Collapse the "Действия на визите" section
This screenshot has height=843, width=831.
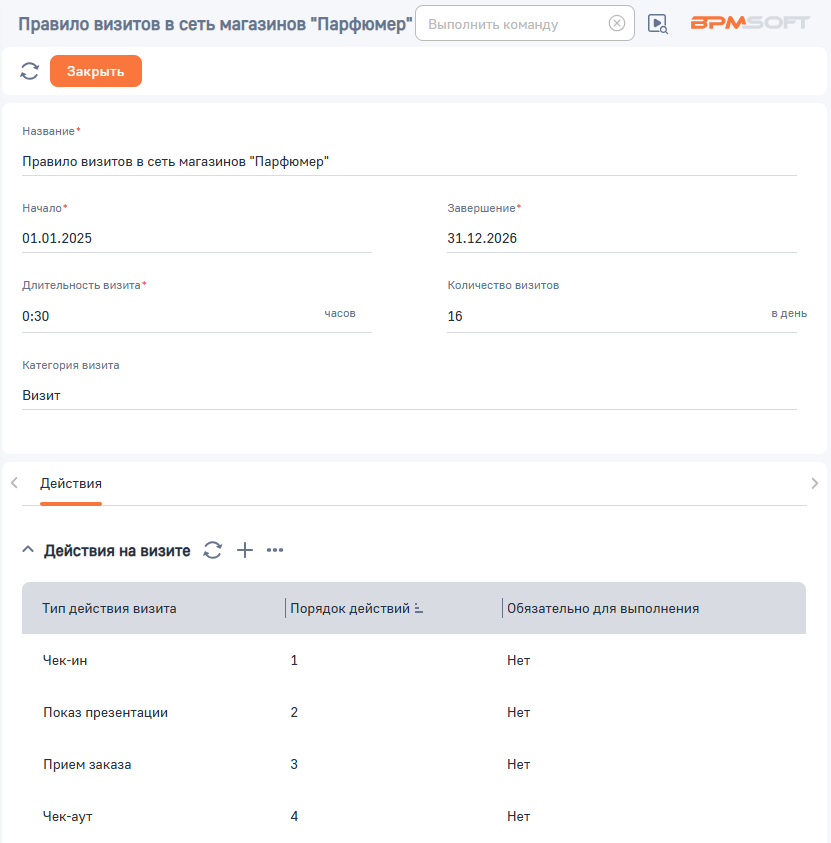28,550
